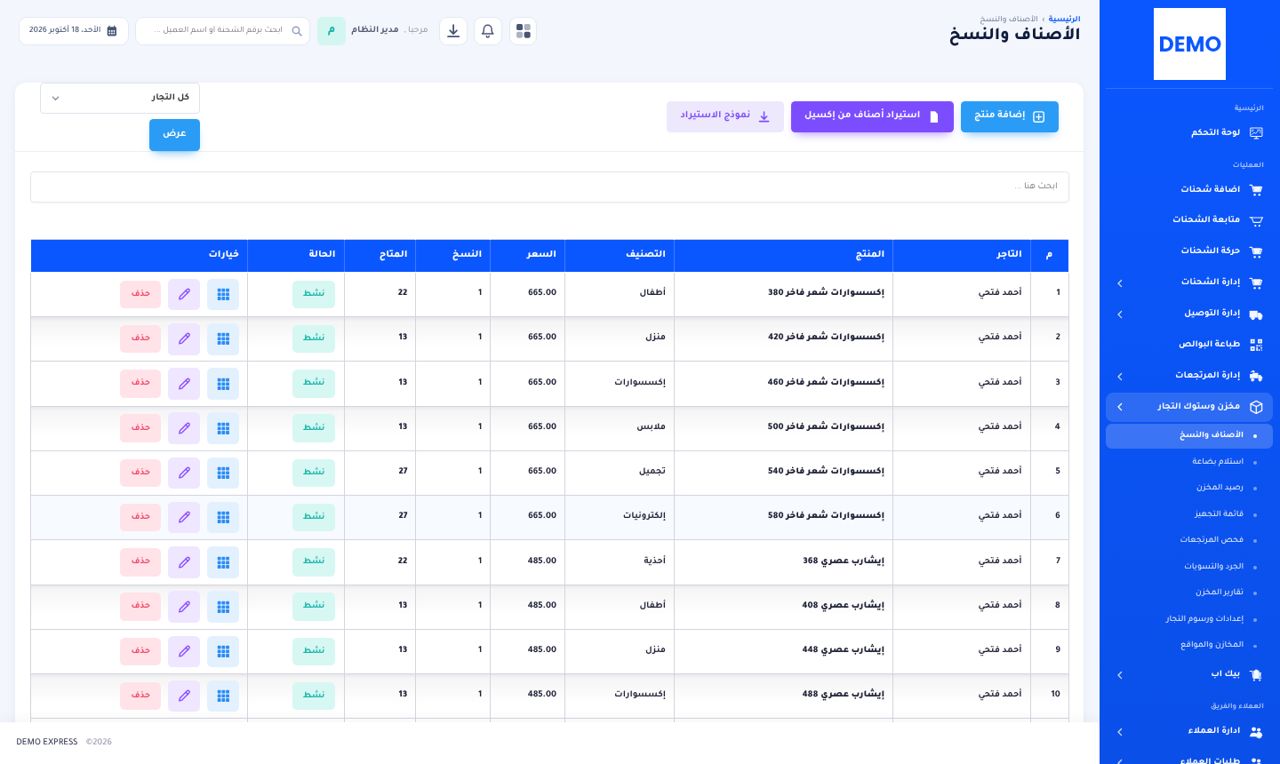Click the shipment number search field in header
Image resolution: width=1280 pixels, height=764 pixels.
(x=222, y=31)
